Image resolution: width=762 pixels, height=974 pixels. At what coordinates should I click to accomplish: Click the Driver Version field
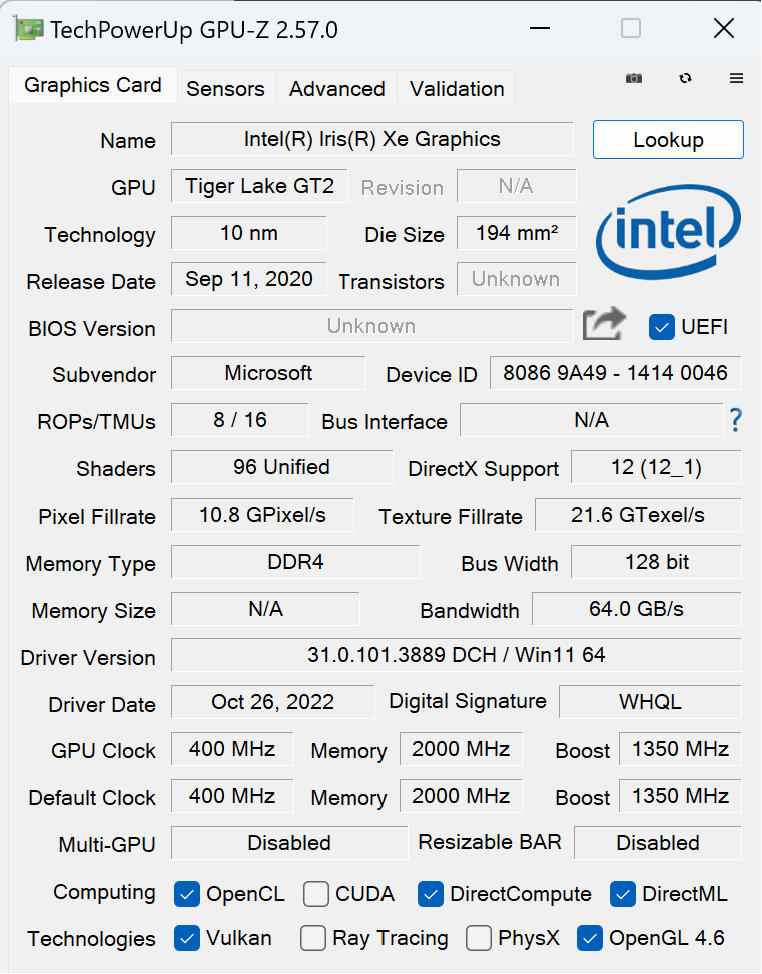coord(456,655)
